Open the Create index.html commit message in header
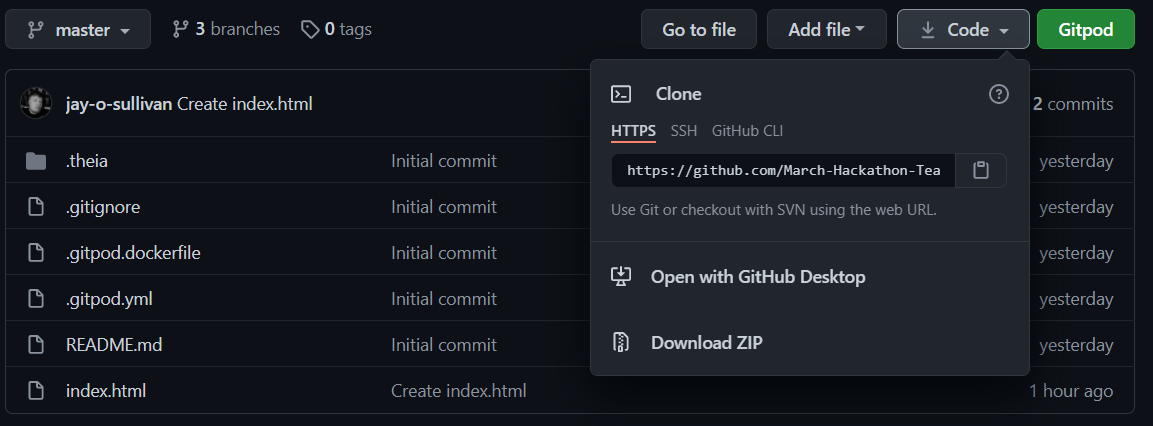The image size is (1153, 426). point(245,104)
